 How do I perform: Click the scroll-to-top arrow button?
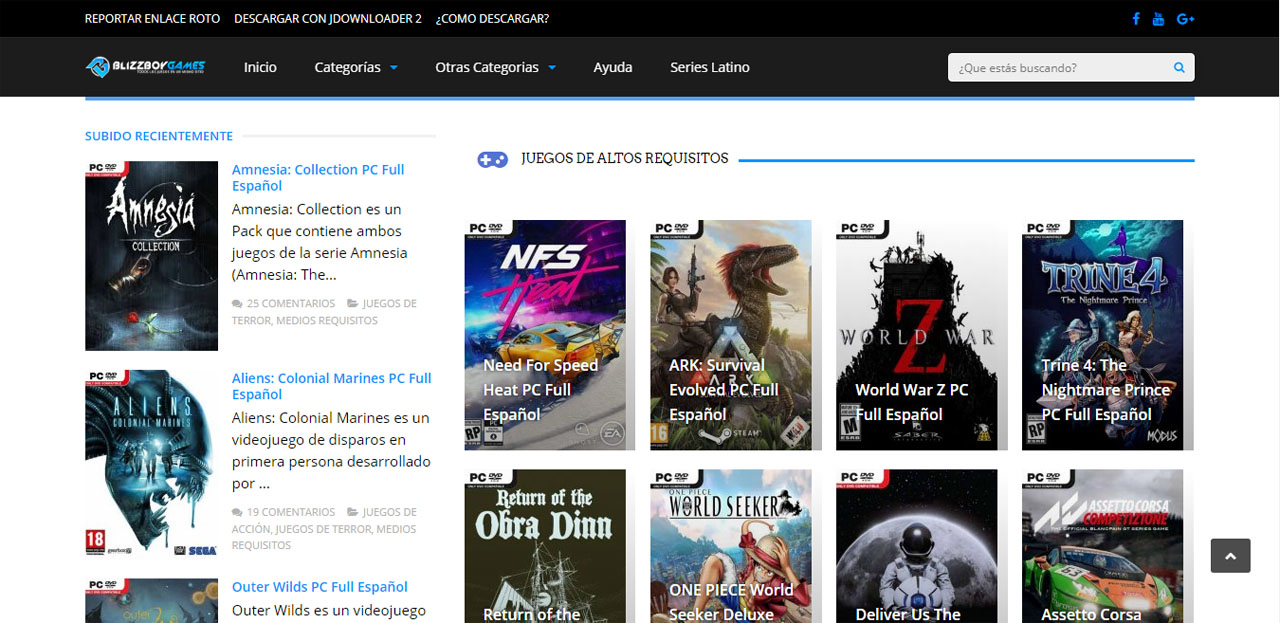1230,556
